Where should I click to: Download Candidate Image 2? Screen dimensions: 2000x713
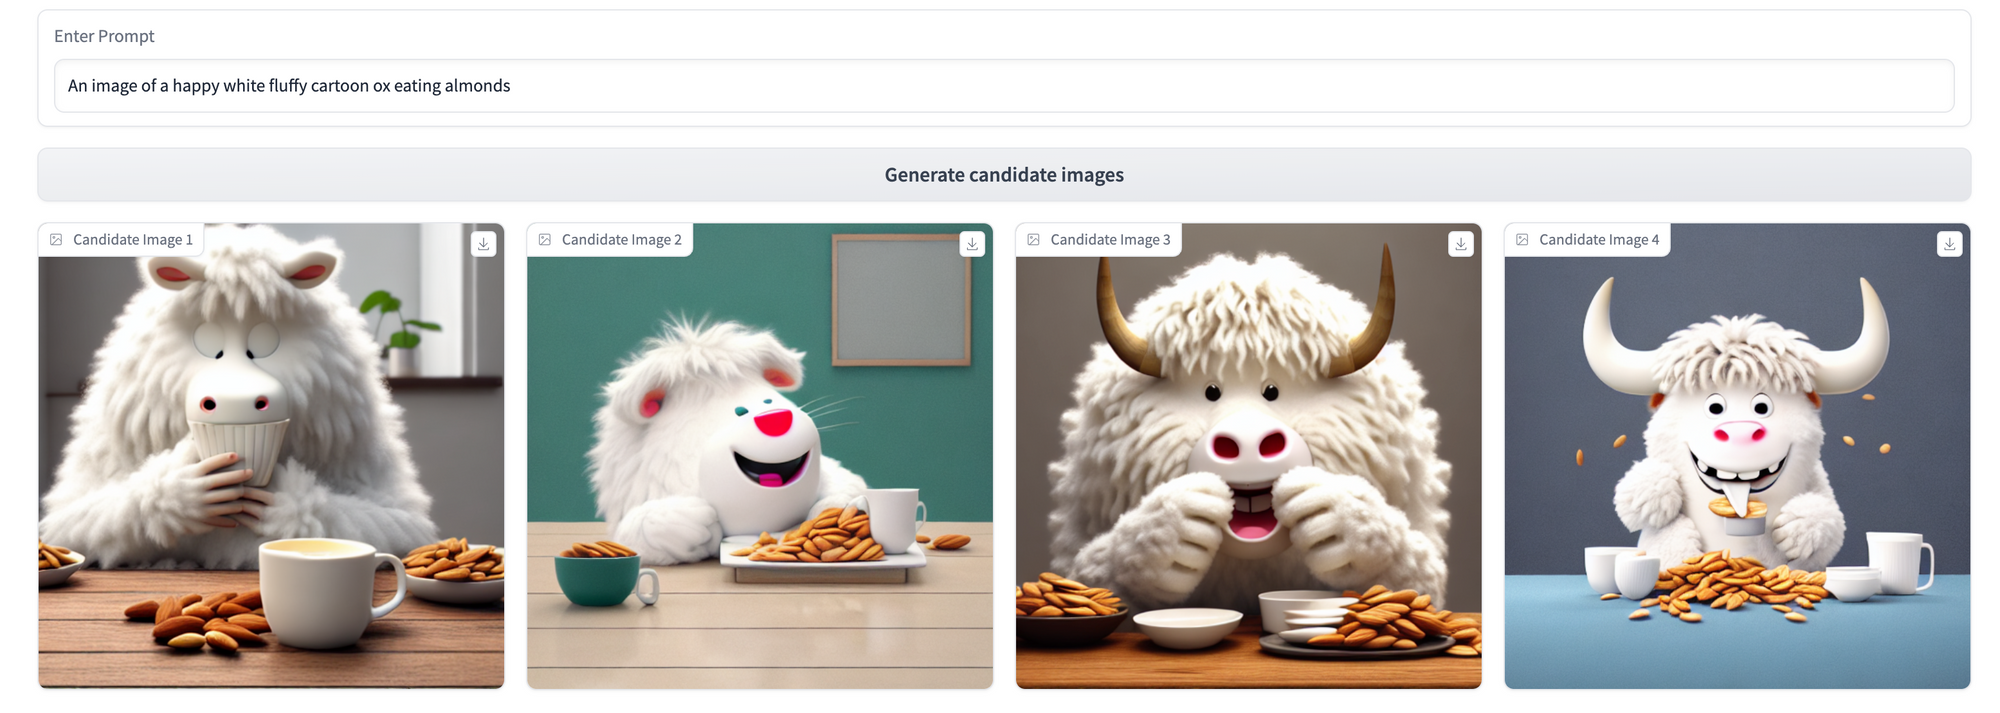(x=972, y=243)
